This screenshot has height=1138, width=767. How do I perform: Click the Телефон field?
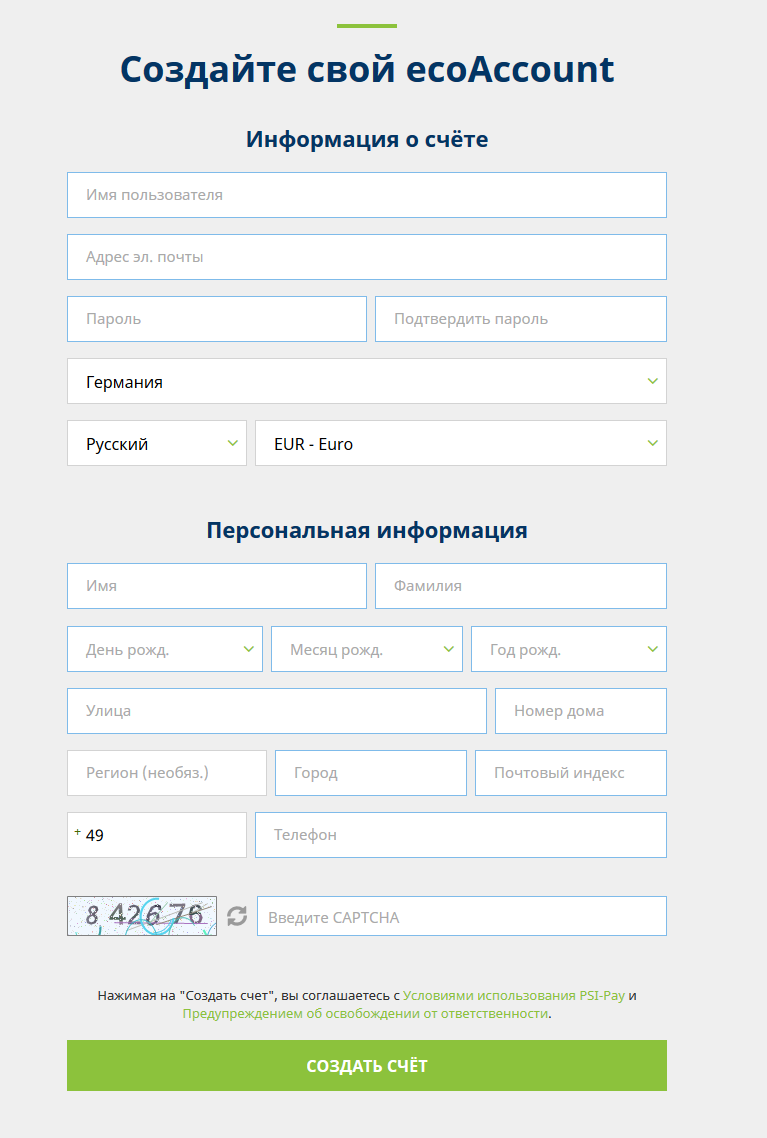click(x=461, y=835)
